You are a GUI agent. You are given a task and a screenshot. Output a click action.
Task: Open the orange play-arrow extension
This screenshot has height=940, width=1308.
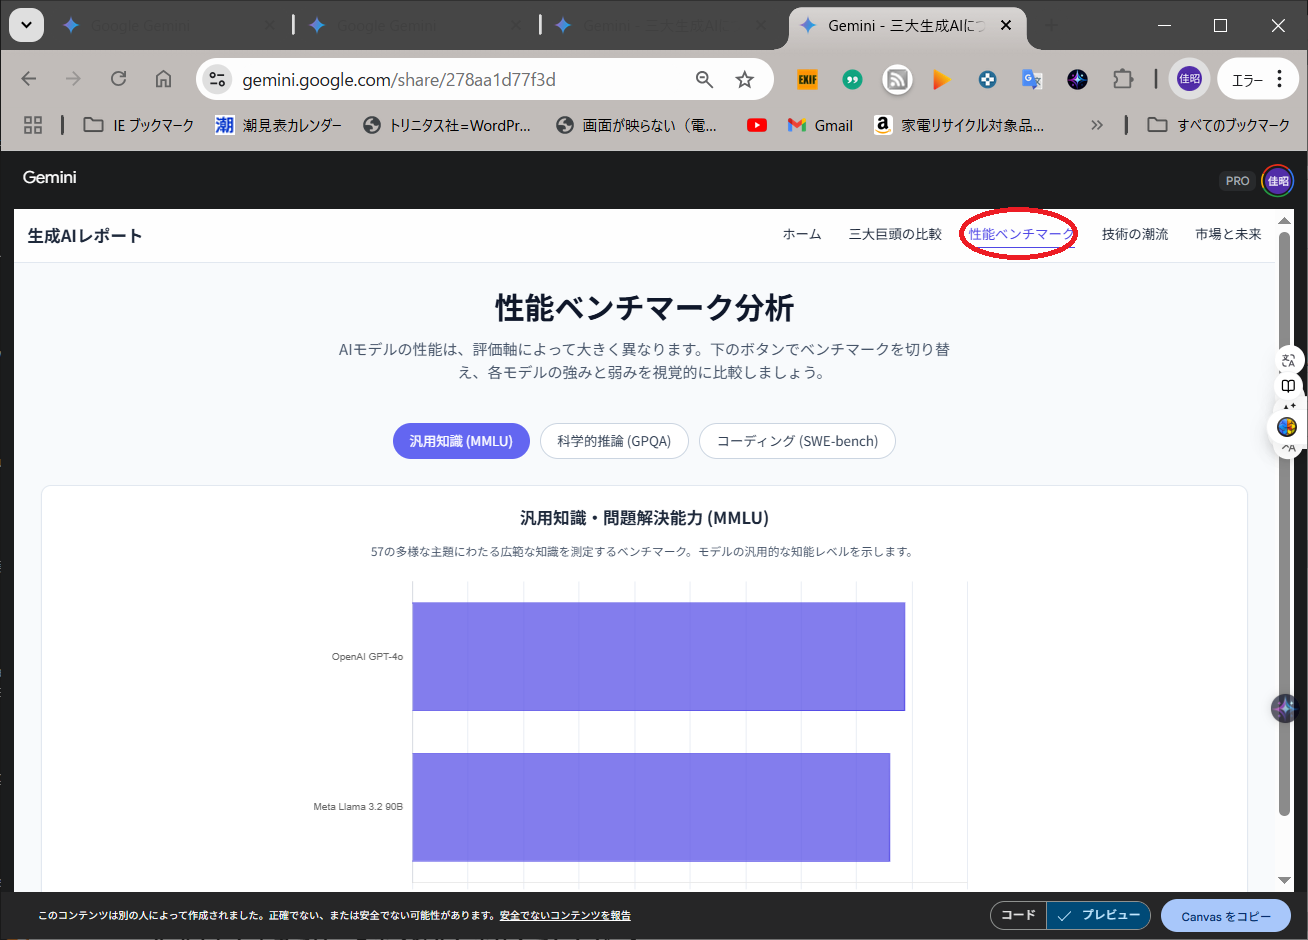(941, 80)
